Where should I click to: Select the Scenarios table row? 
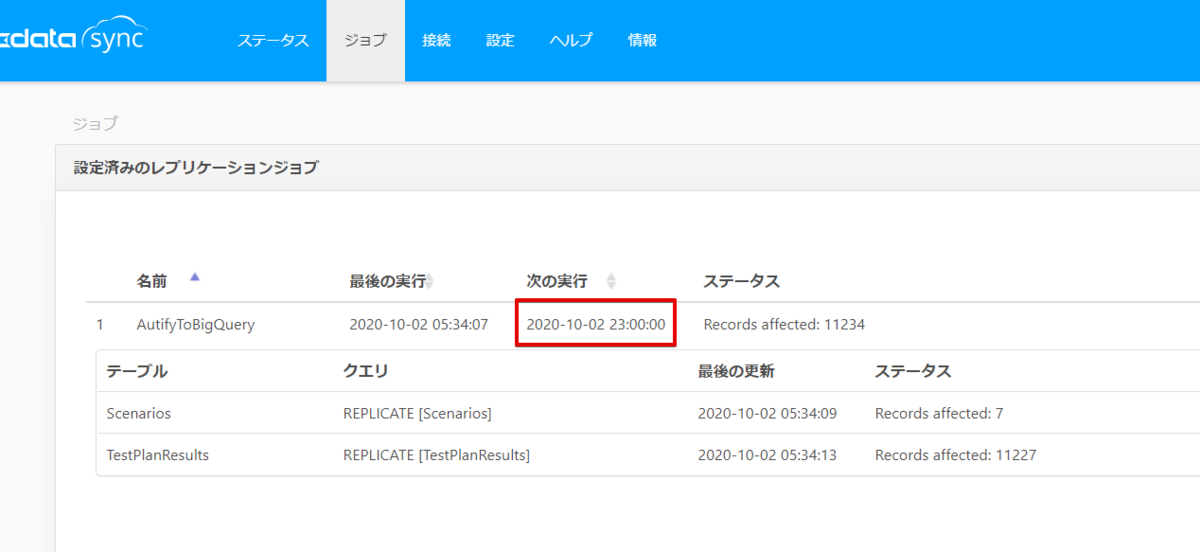(x=648, y=413)
